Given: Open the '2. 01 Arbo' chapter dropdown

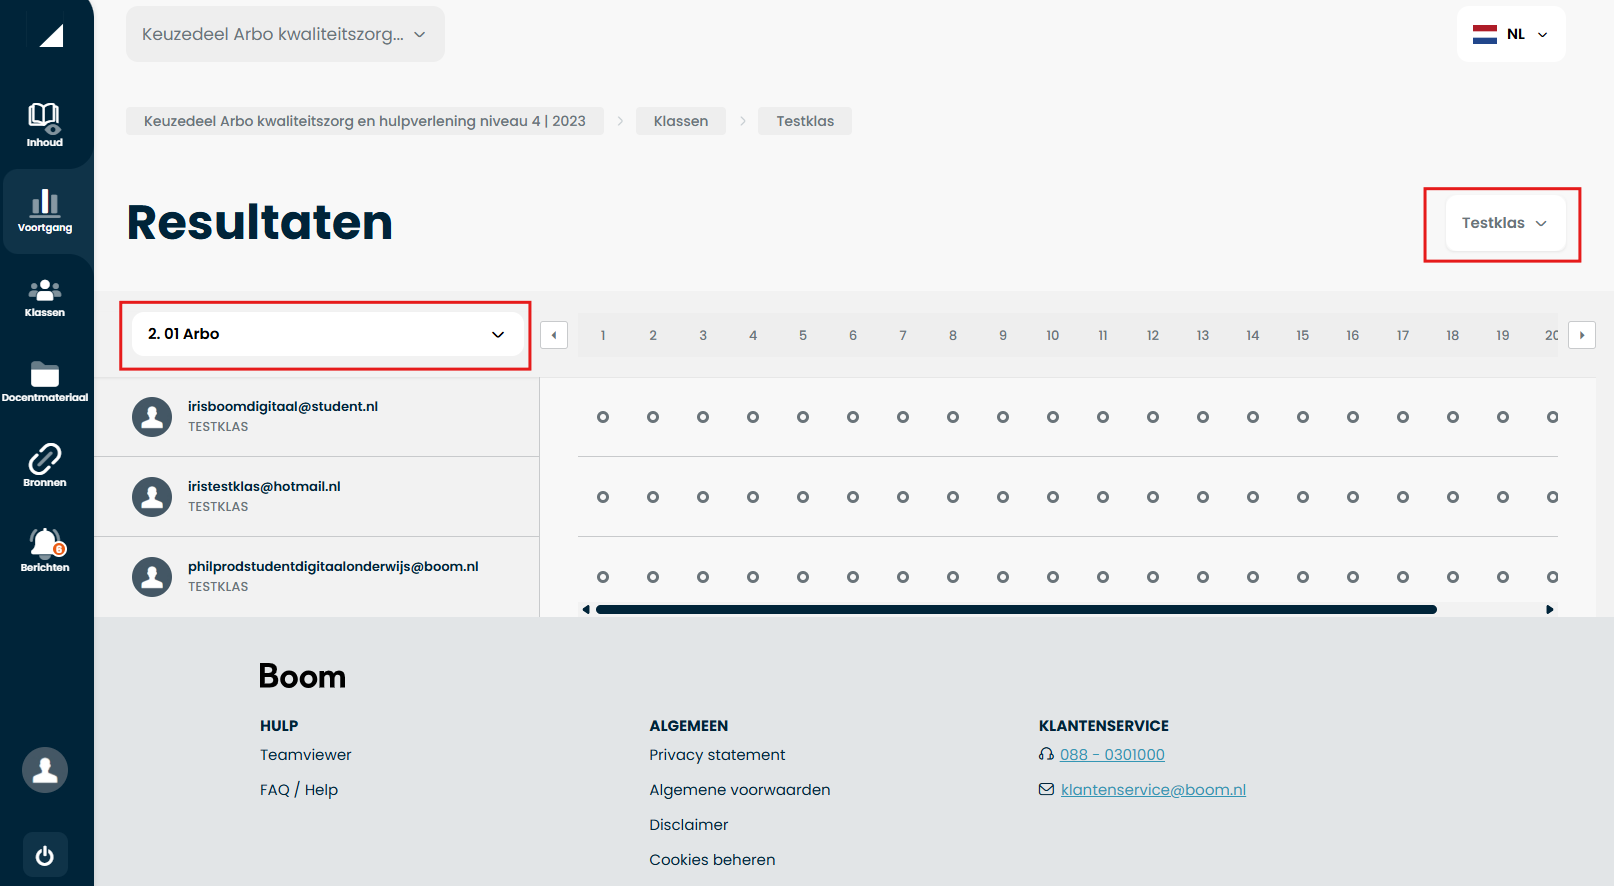Looking at the screenshot, I should pyautogui.click(x=326, y=334).
